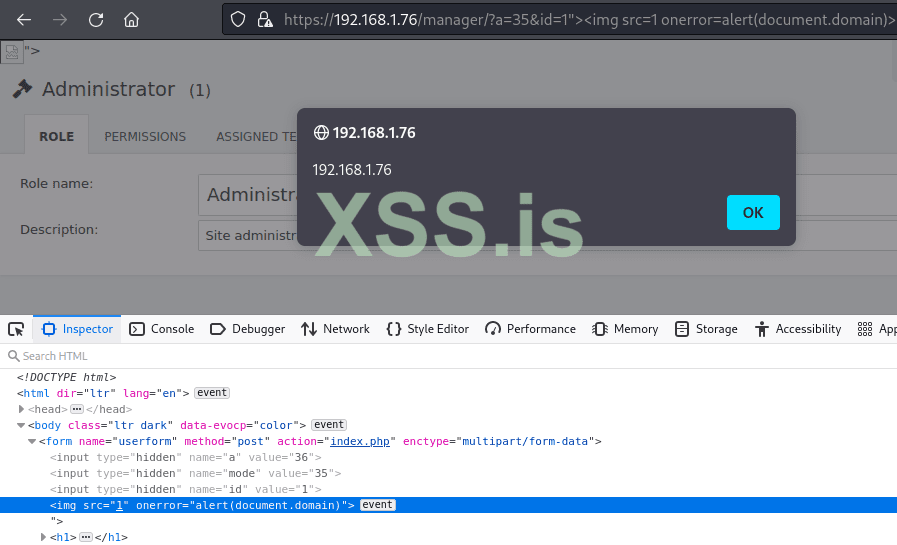Open the PERMISSIONS tab
This screenshot has width=897, height=545.
145,137
